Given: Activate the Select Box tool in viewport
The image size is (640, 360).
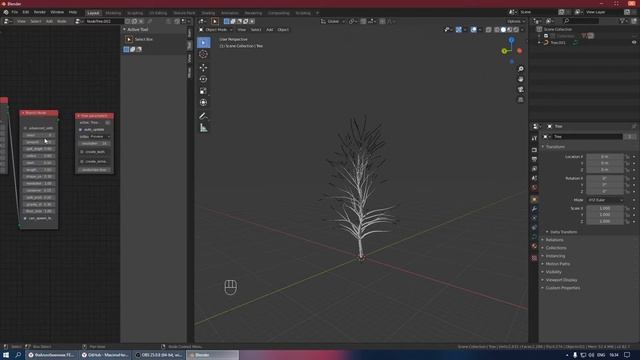Looking at the screenshot, I should coord(203,42).
